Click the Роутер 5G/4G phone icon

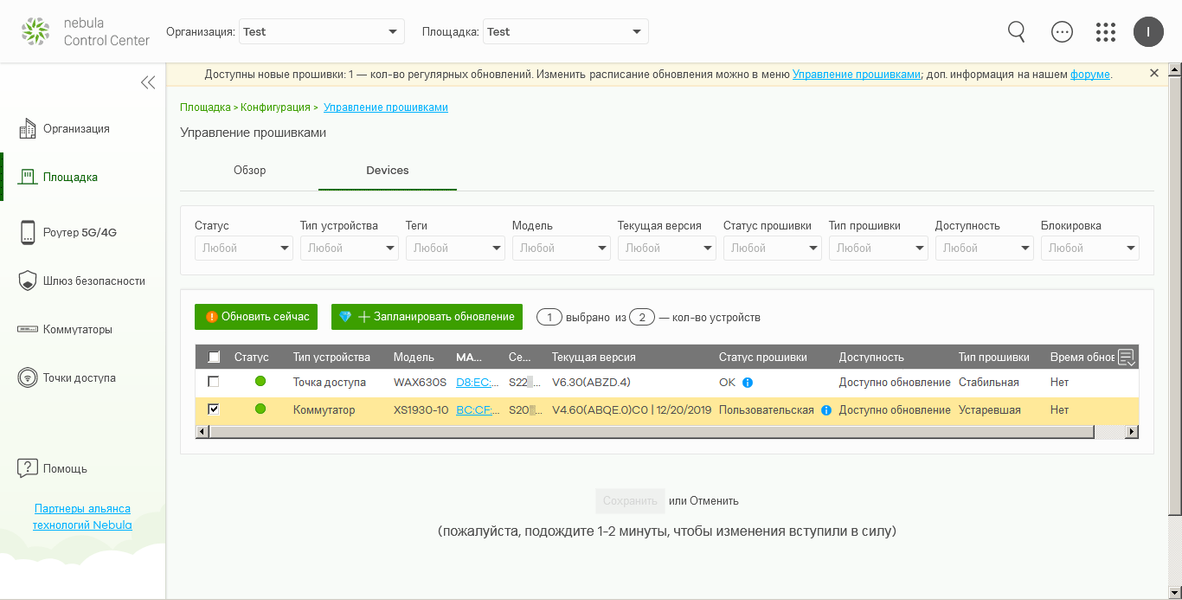27,232
